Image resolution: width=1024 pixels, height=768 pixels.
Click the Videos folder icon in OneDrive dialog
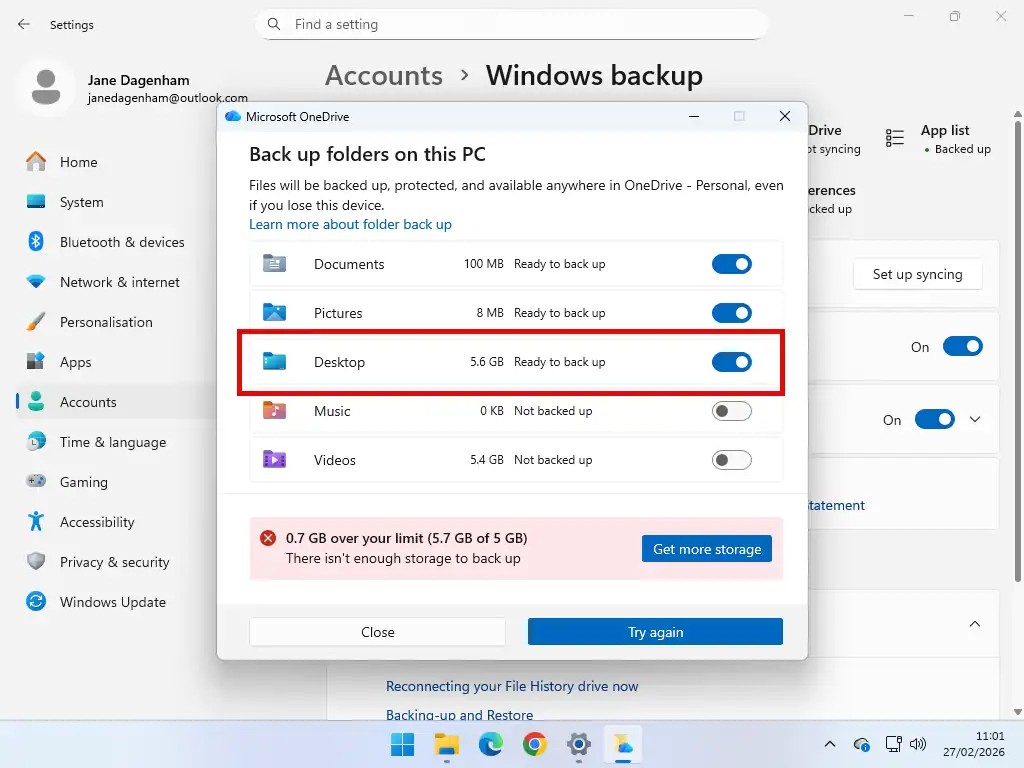(x=275, y=459)
